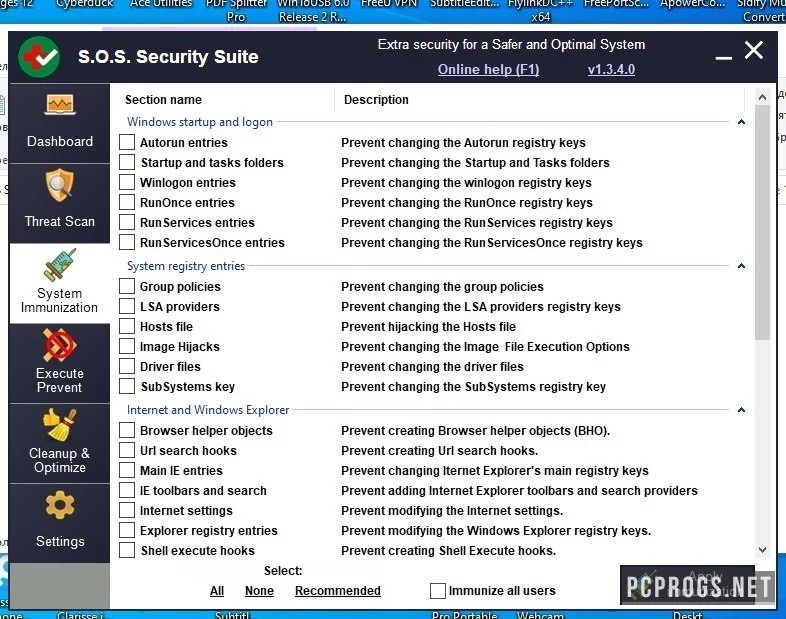Click the S.O.S. Security Suite logo
Viewport: 786px width, 619px height.
(x=39, y=57)
